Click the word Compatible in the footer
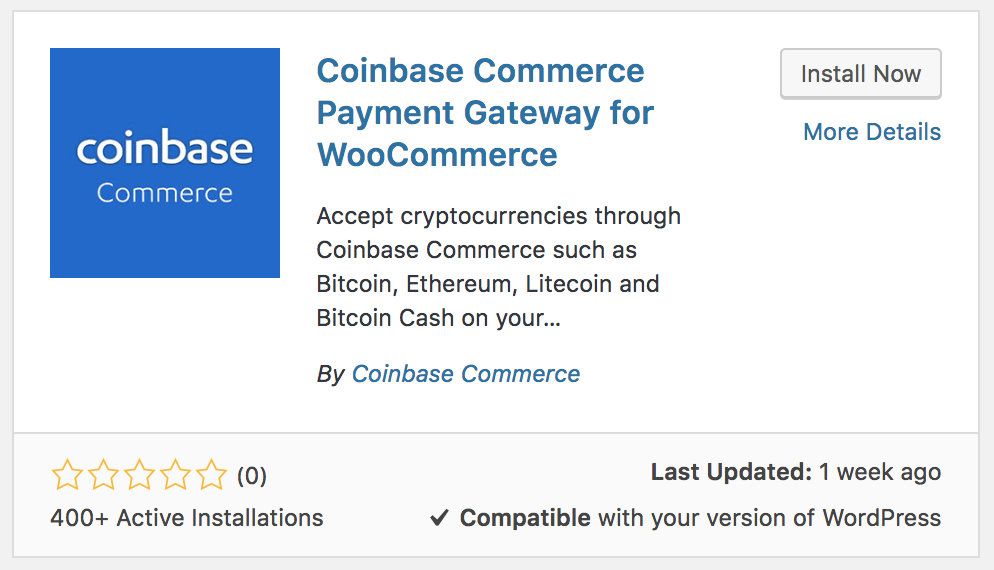Image resolution: width=994 pixels, height=570 pixels. (525, 518)
